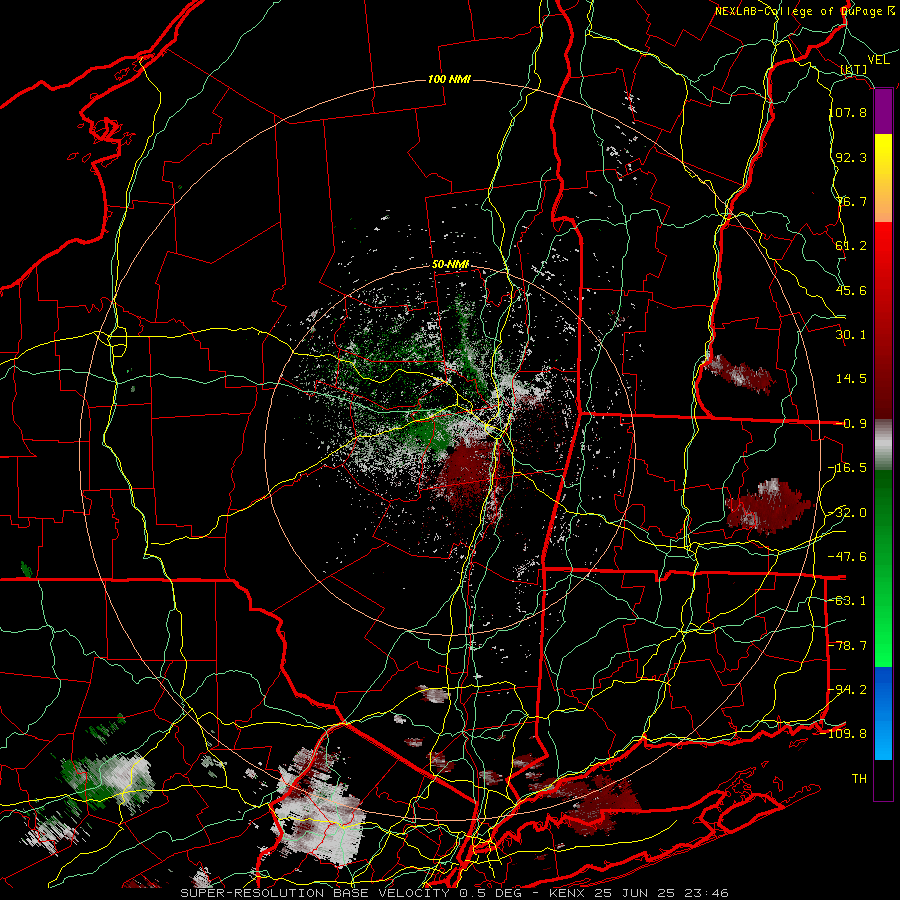Pick the gray near-zero segment of the color bar

883,445
